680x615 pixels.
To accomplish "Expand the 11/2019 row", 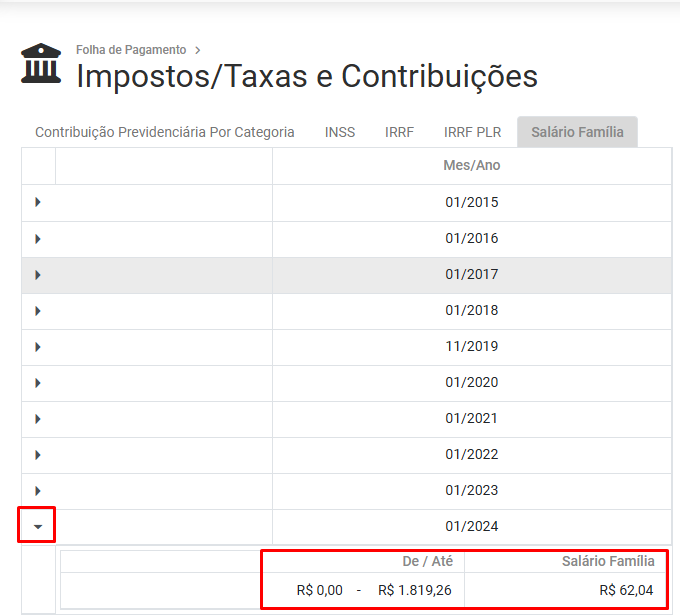I will [38, 347].
